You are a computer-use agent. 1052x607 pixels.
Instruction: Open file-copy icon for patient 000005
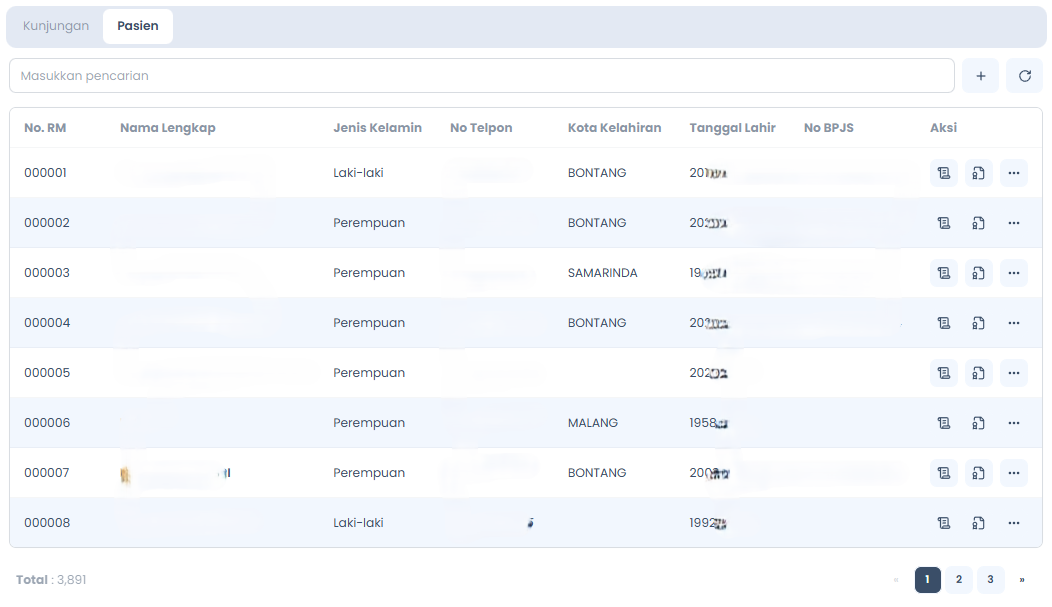(x=978, y=373)
